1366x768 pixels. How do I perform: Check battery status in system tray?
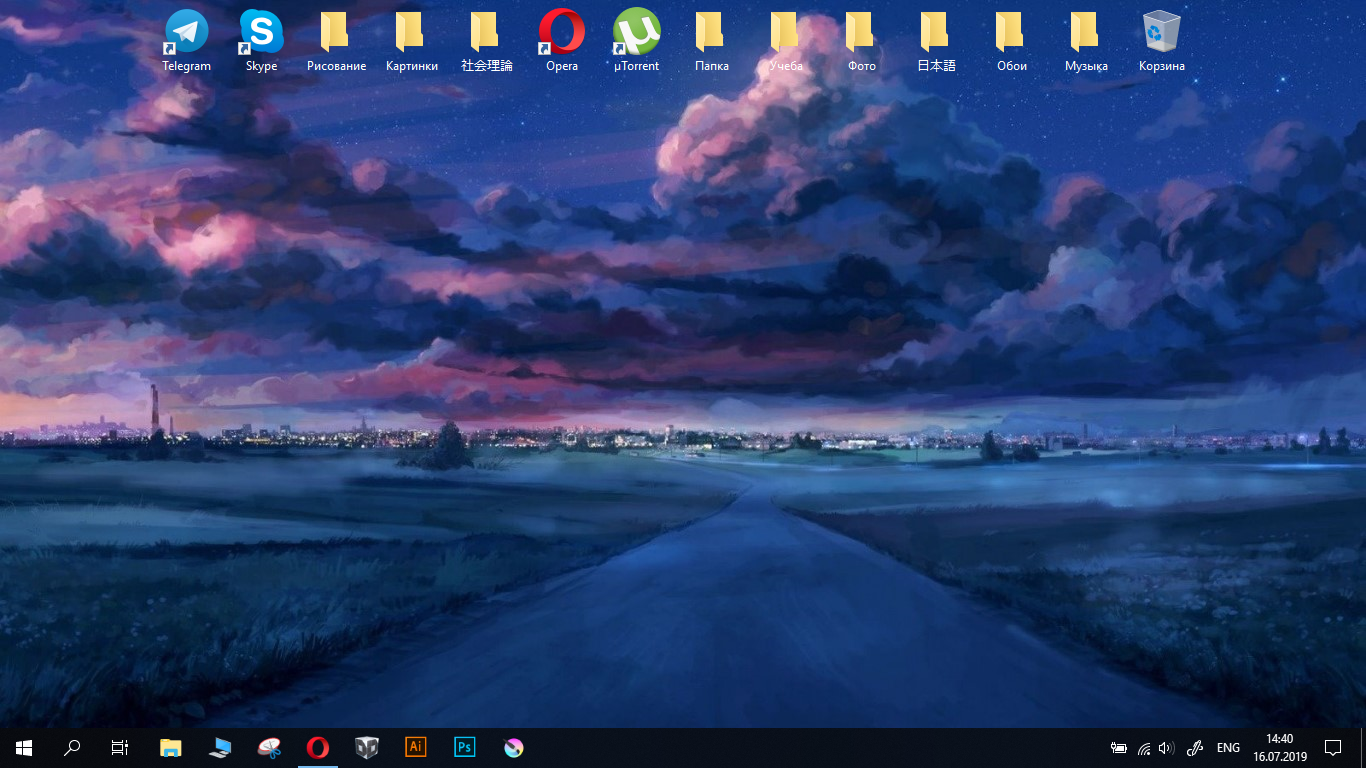point(1119,748)
